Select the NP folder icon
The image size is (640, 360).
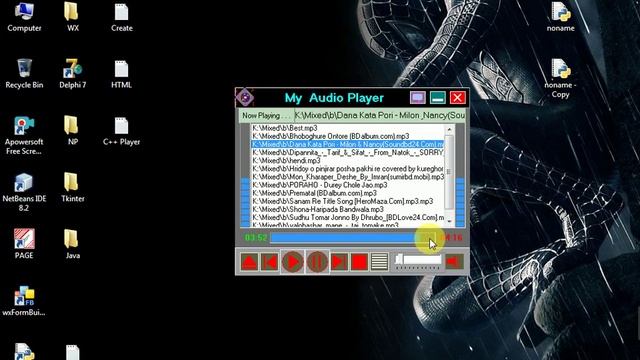pos(73,131)
